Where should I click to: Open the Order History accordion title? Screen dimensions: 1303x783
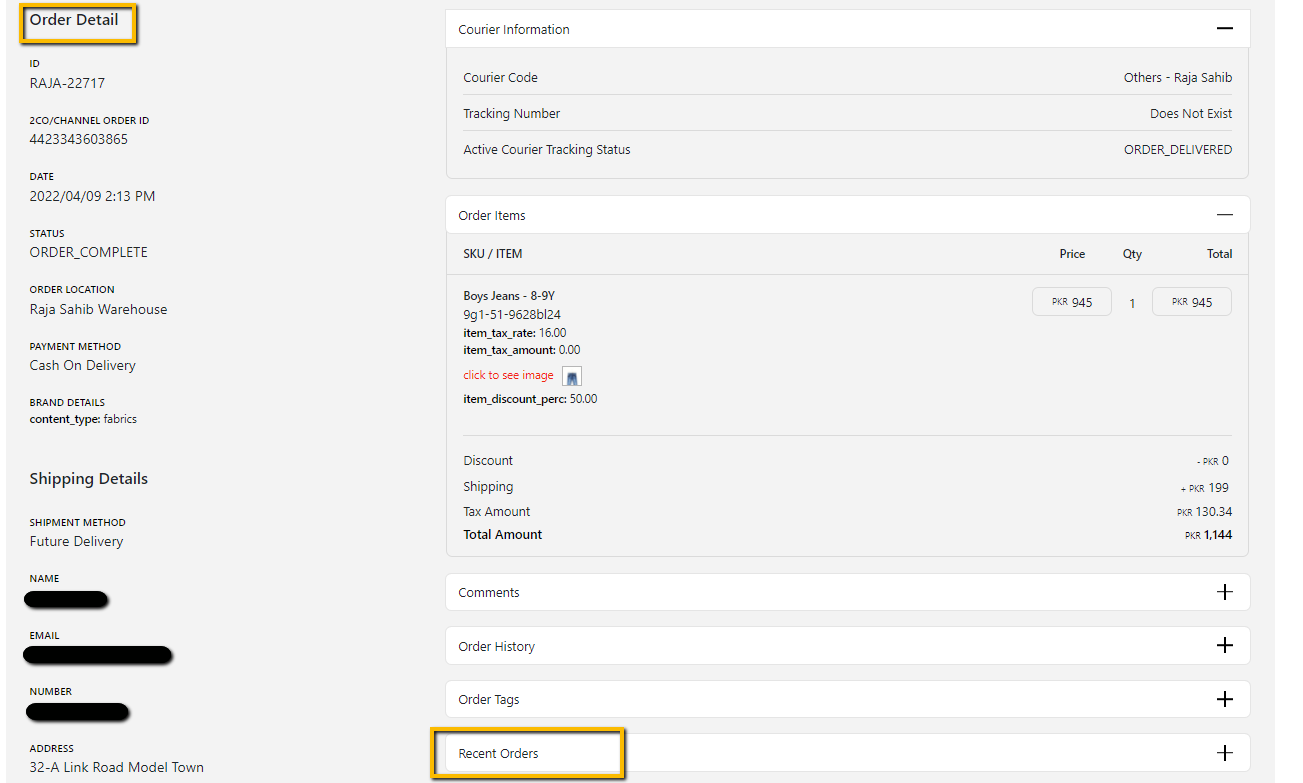497,647
